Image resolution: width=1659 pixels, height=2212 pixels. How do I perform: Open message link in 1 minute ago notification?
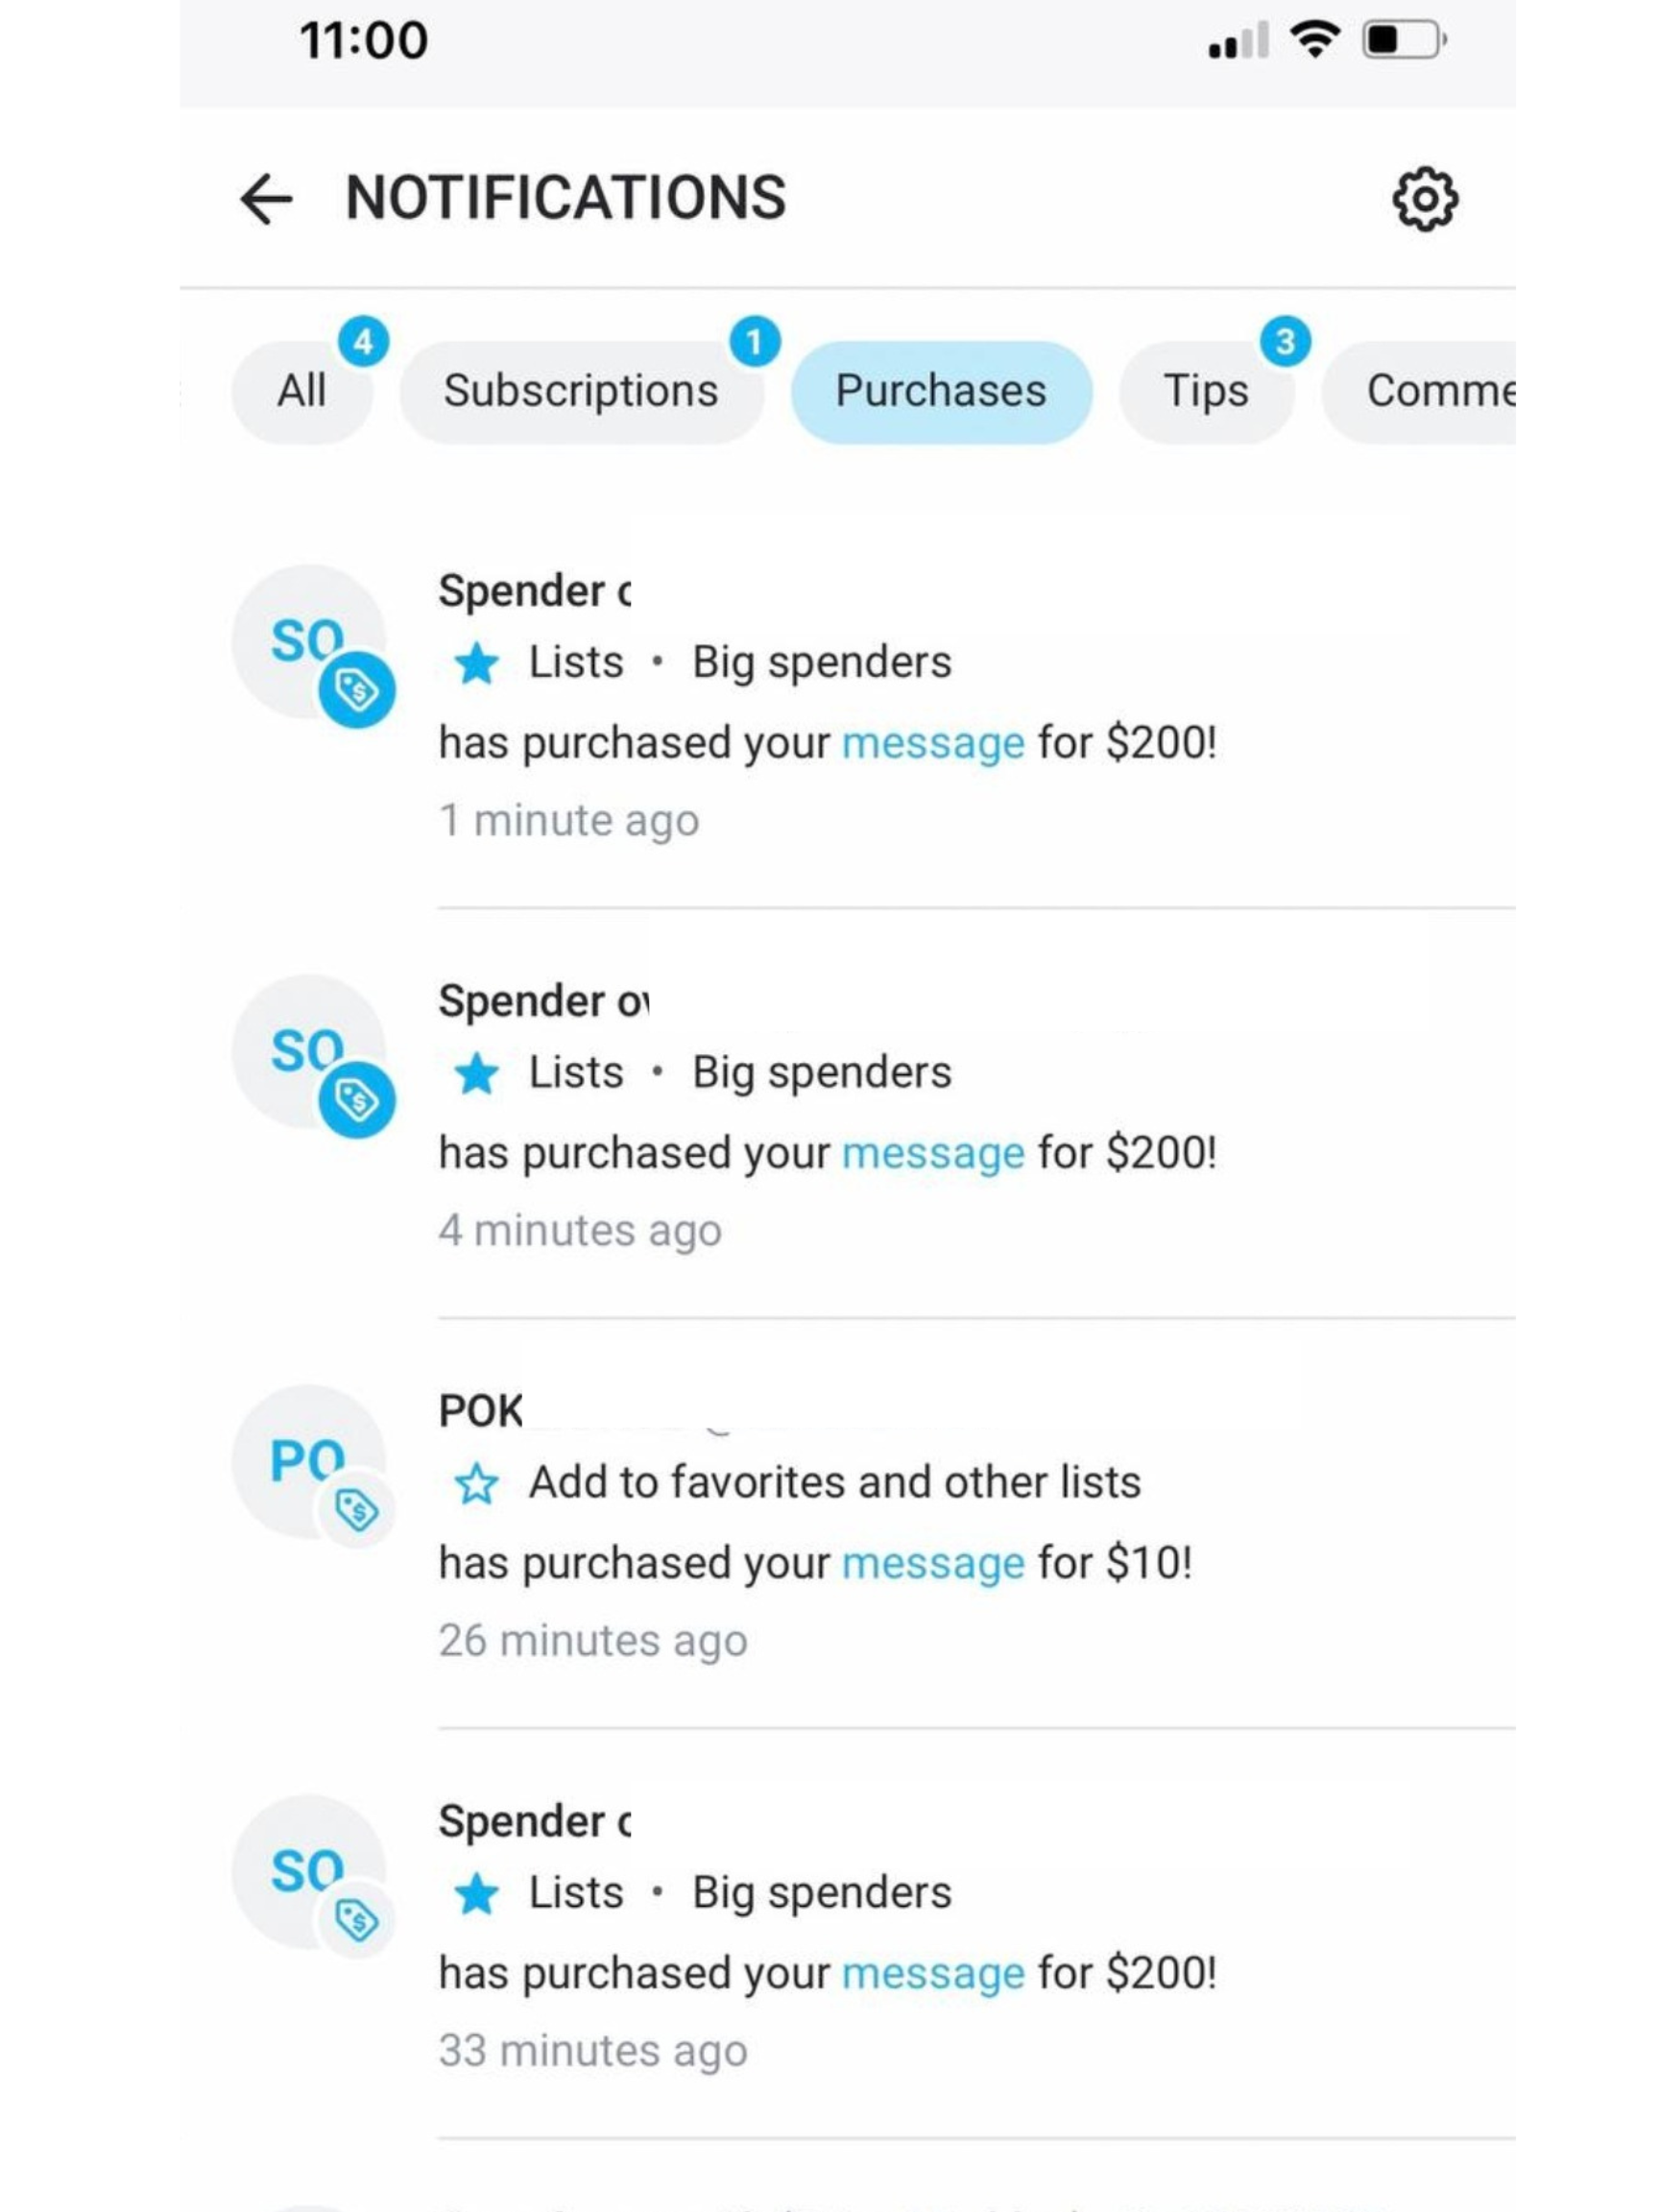933,743
